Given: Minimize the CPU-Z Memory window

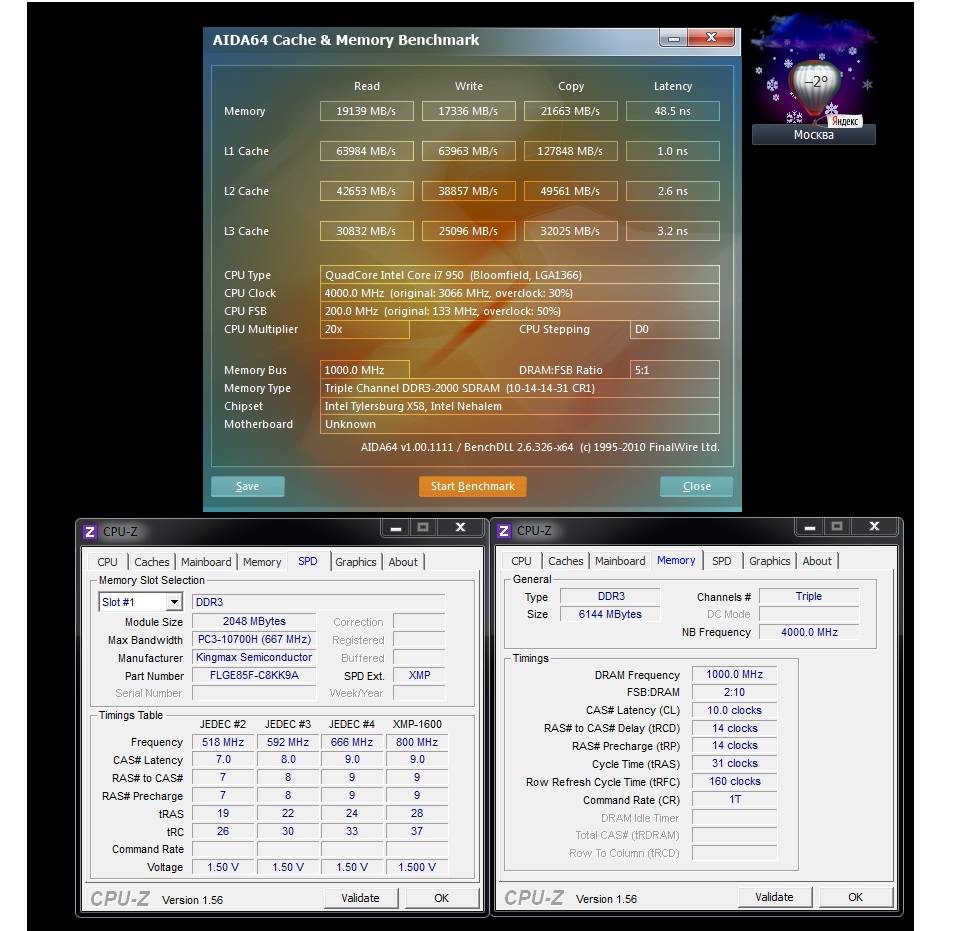Looking at the screenshot, I should click(810, 527).
